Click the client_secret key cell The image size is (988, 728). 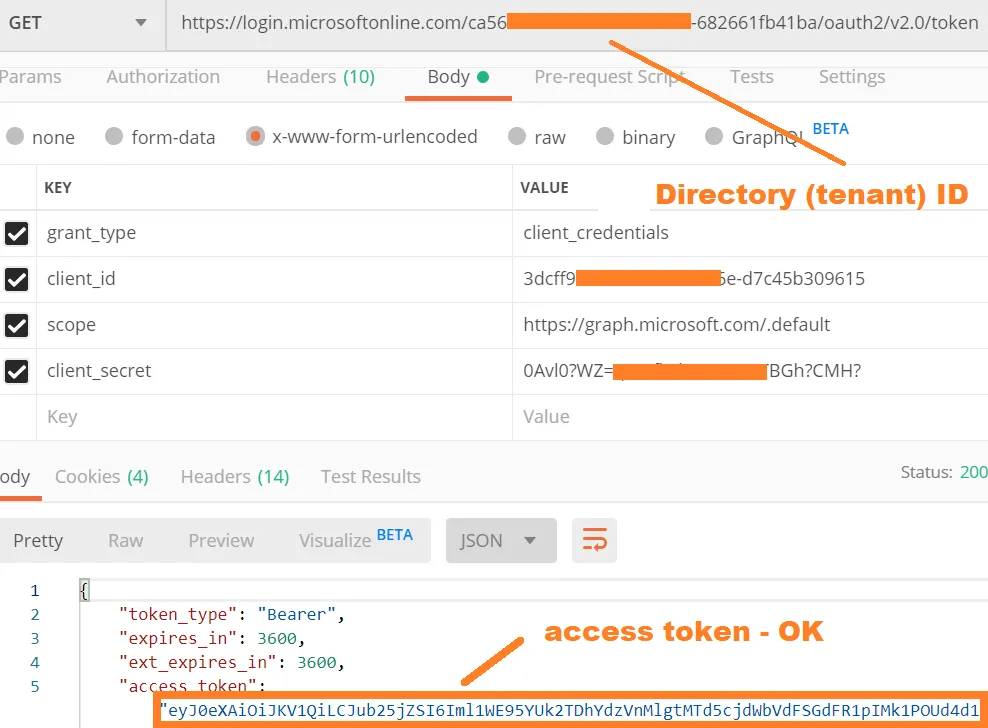click(275, 371)
